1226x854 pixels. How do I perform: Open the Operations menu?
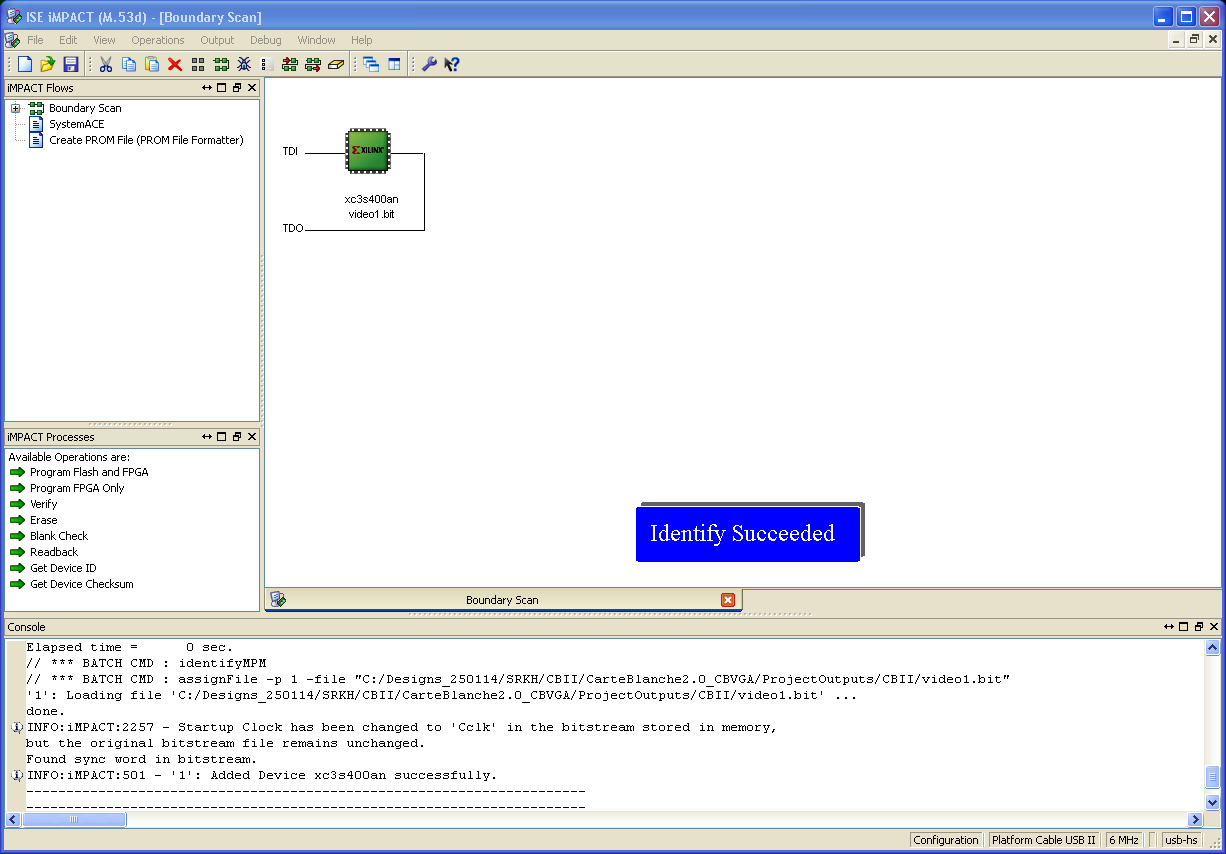click(158, 40)
